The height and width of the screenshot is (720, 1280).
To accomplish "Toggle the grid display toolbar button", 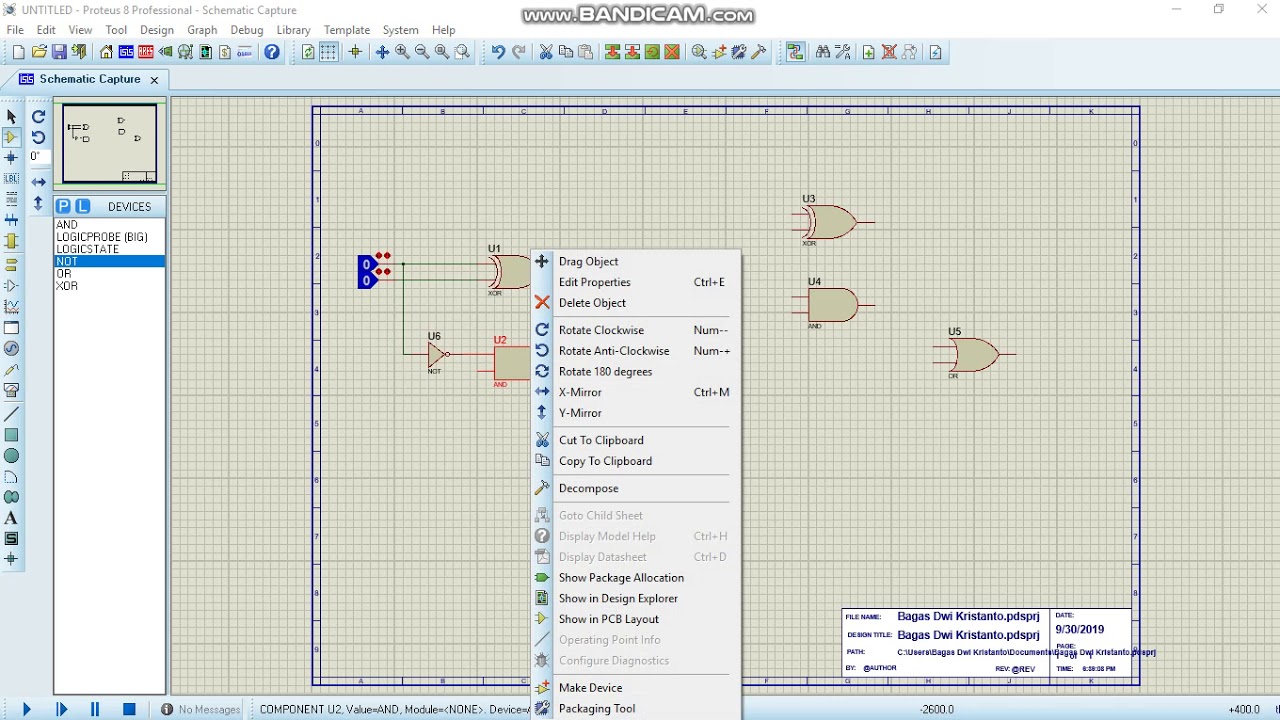I will [328, 52].
